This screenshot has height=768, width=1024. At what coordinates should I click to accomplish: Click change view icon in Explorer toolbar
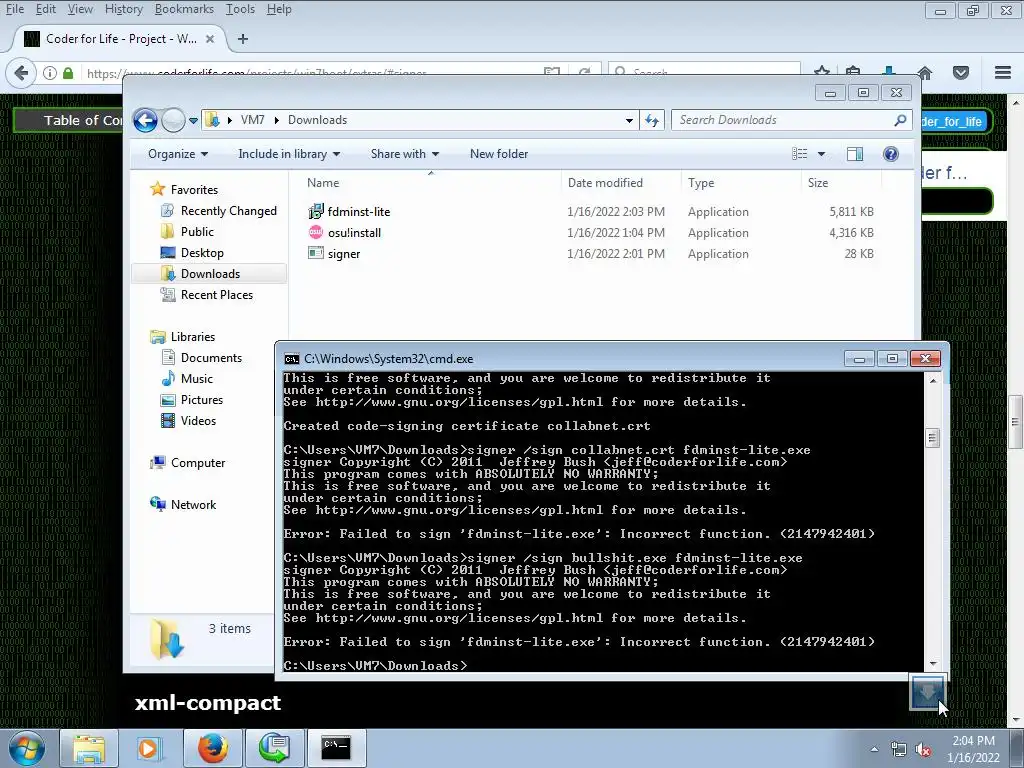(x=799, y=154)
